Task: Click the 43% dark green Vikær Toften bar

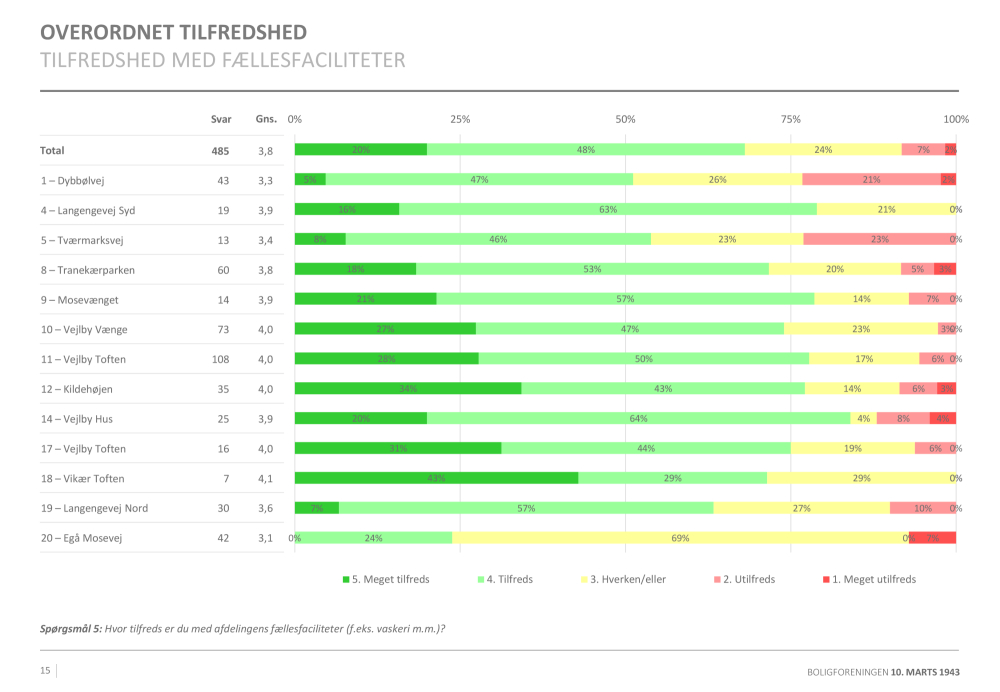Action: [436, 478]
